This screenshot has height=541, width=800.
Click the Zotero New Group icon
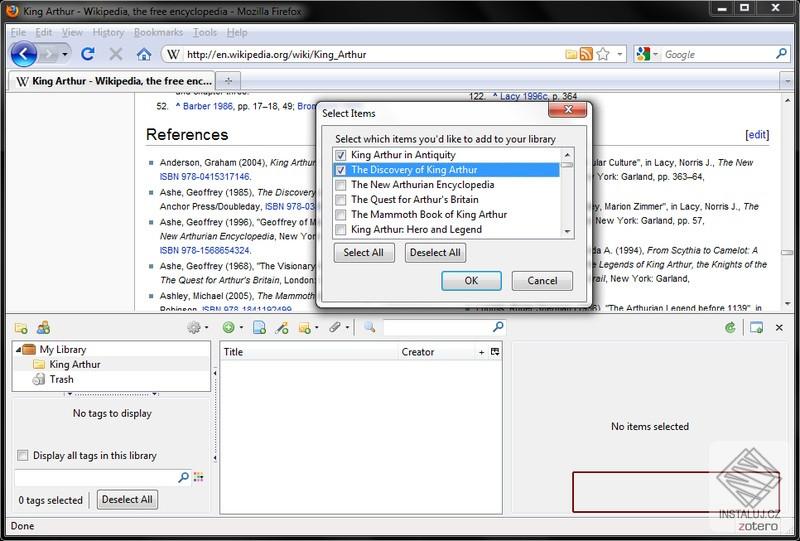tap(43, 327)
